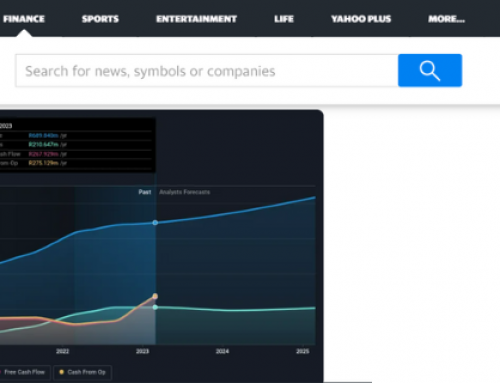Open YAHOO PLUS from the top navigation
This screenshot has height=383, width=500.
361,19
